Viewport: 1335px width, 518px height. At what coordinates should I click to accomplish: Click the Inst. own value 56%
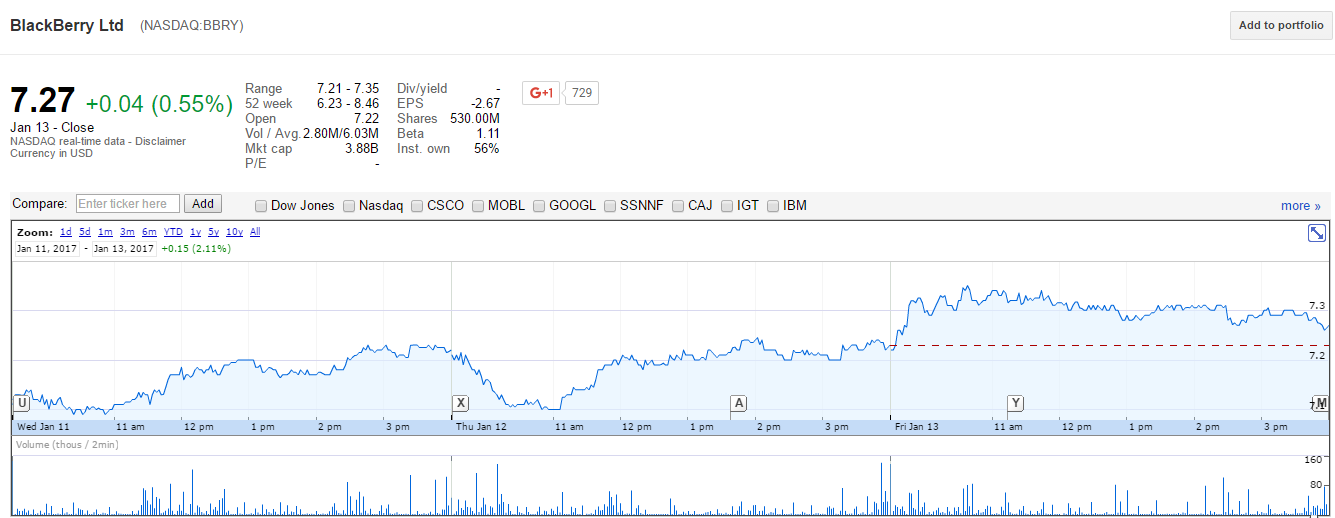[487, 149]
